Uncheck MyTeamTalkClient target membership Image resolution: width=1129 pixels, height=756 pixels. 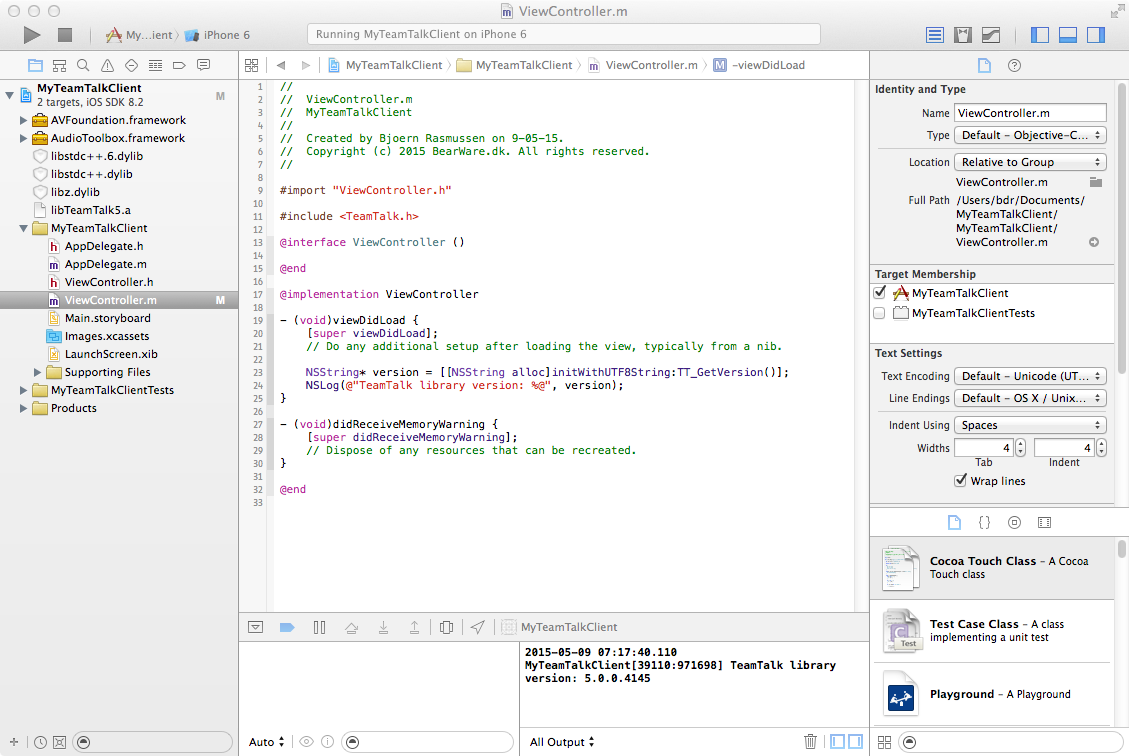[880, 293]
